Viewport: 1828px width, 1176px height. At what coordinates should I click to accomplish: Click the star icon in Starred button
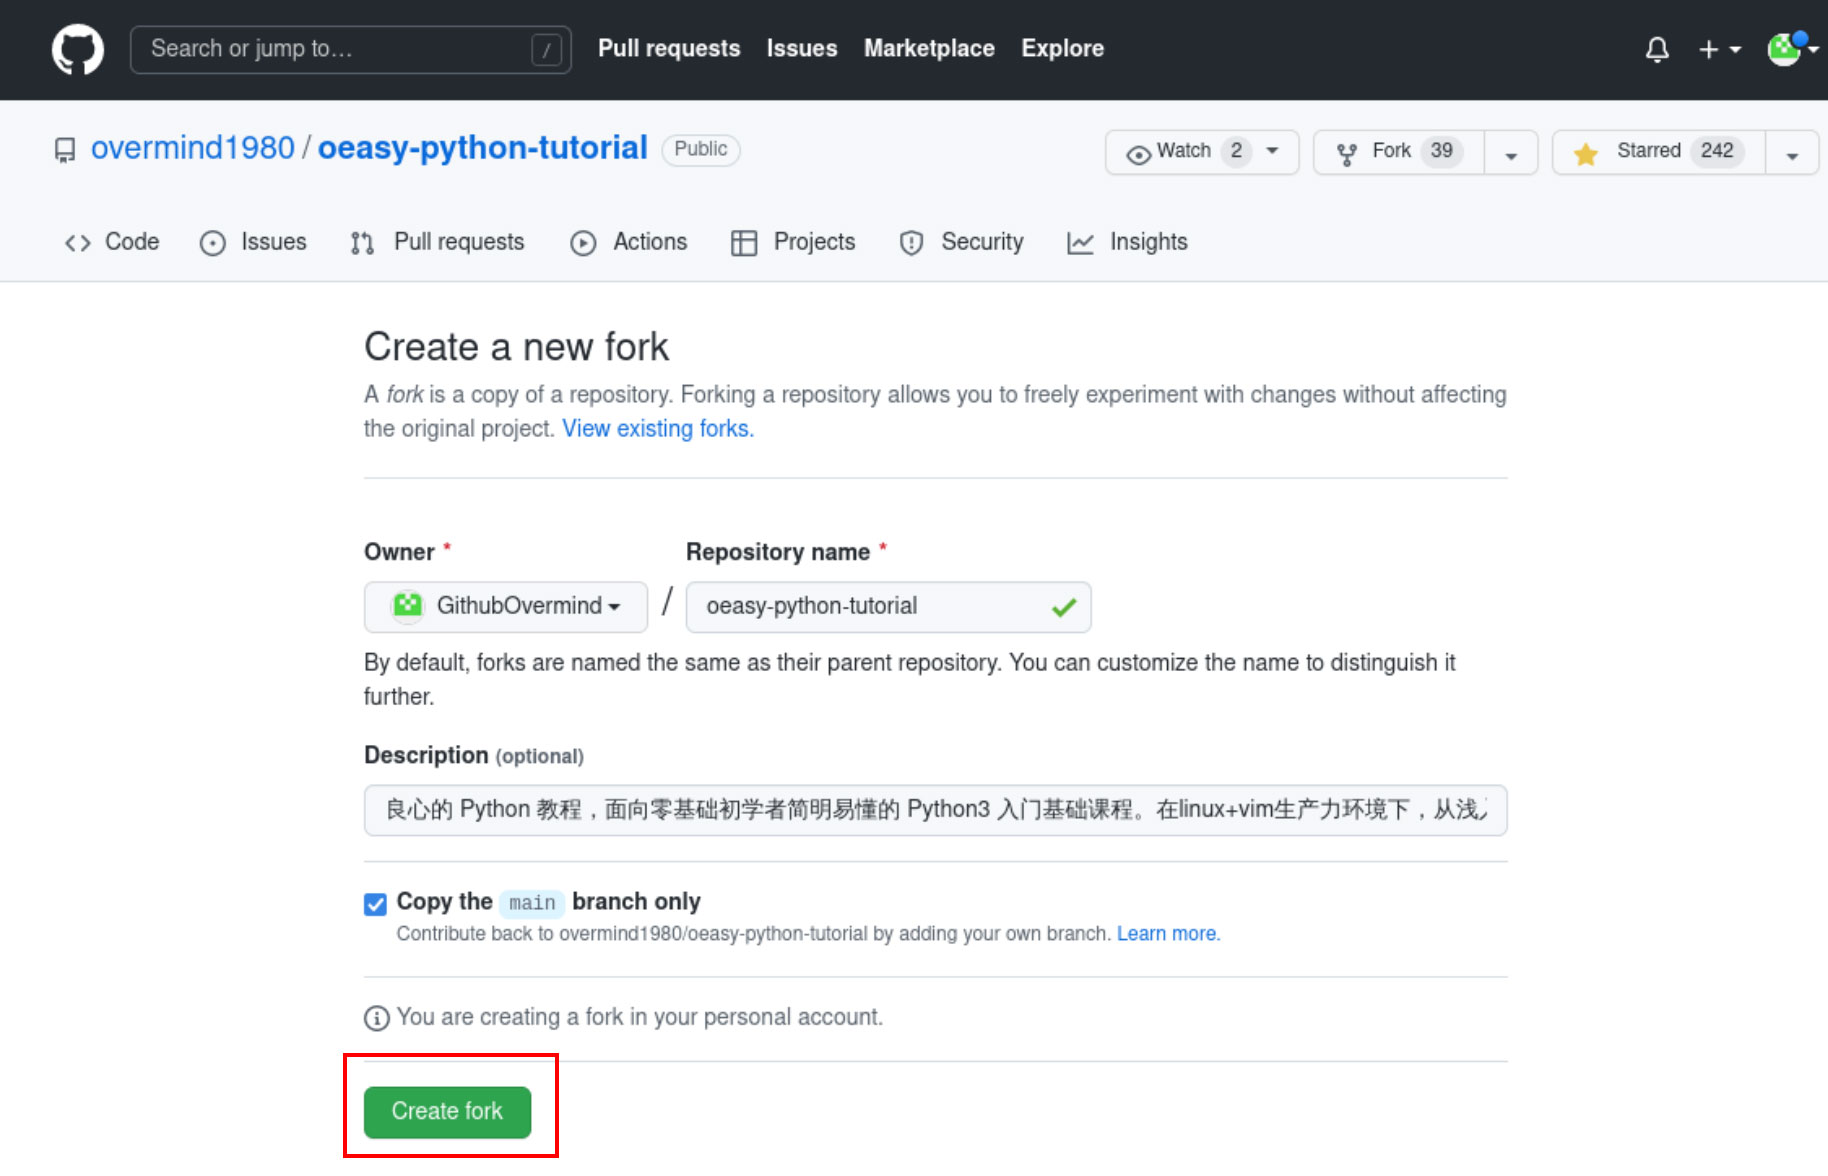click(x=1585, y=153)
